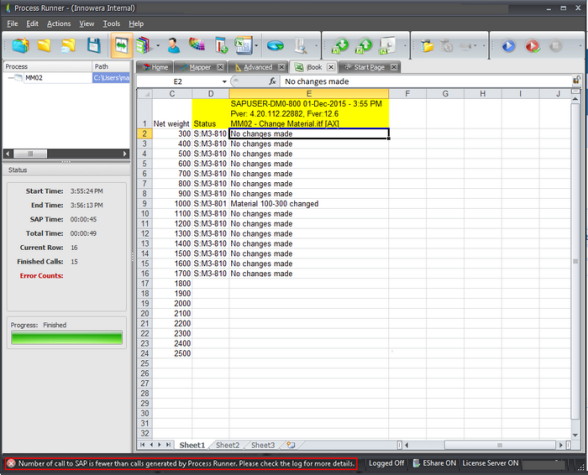588x475 pixels.
Task: Click the stacked folders toolbar icon
Action: [69, 46]
